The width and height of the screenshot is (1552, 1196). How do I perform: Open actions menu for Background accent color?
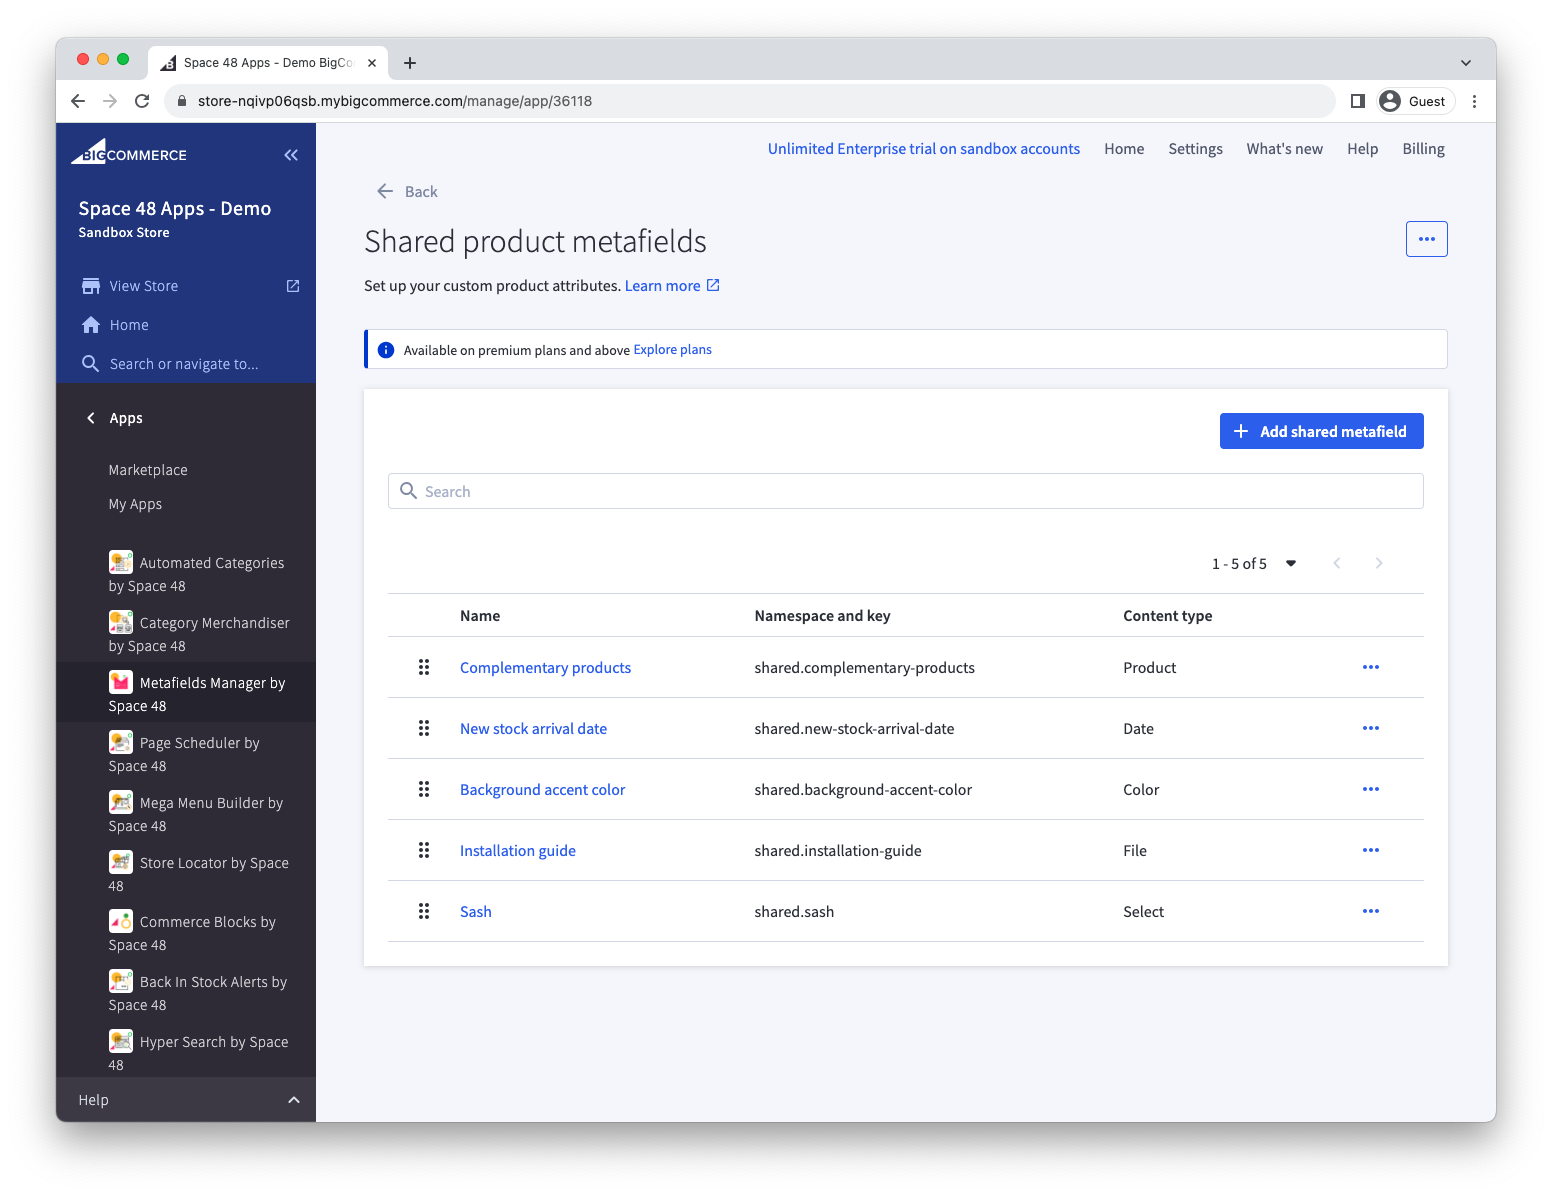[x=1371, y=789]
